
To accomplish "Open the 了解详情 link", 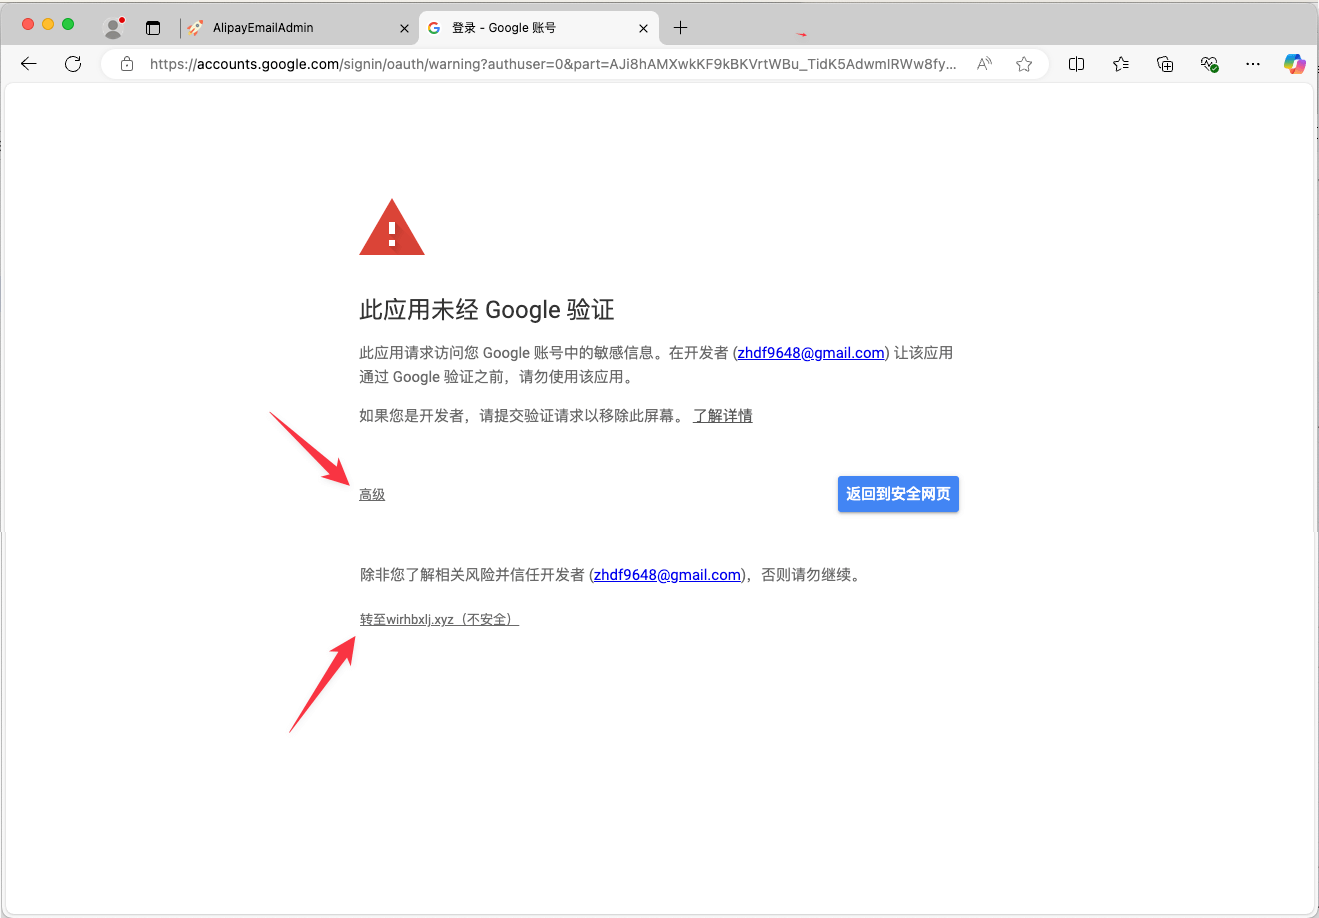I will click(x=723, y=416).
